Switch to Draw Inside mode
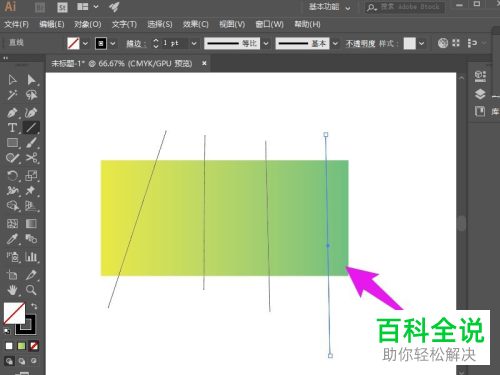Viewport: 500px width, 375px height. [34, 361]
